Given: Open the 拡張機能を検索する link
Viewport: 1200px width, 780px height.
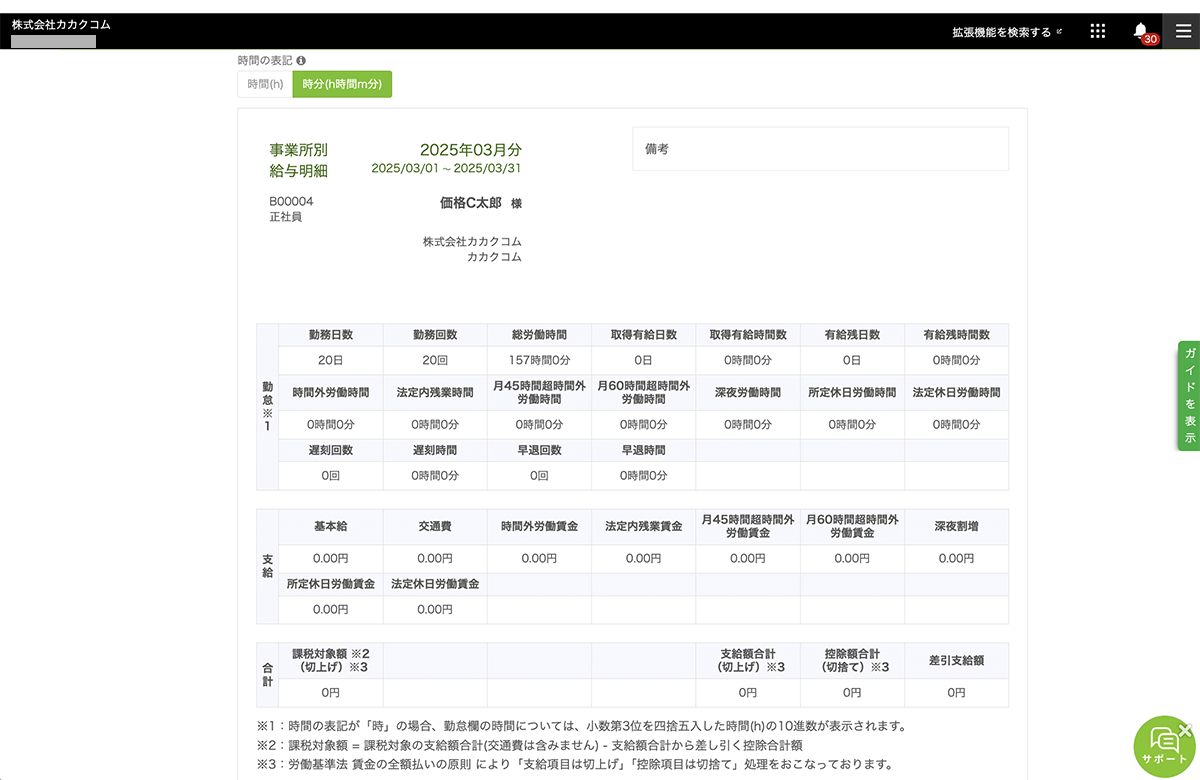Looking at the screenshot, I should [1007, 32].
